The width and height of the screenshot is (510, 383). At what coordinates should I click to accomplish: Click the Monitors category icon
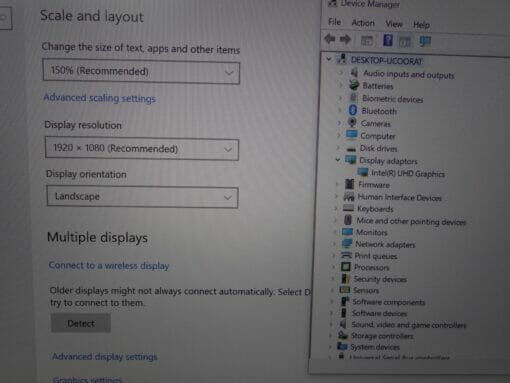pos(347,232)
